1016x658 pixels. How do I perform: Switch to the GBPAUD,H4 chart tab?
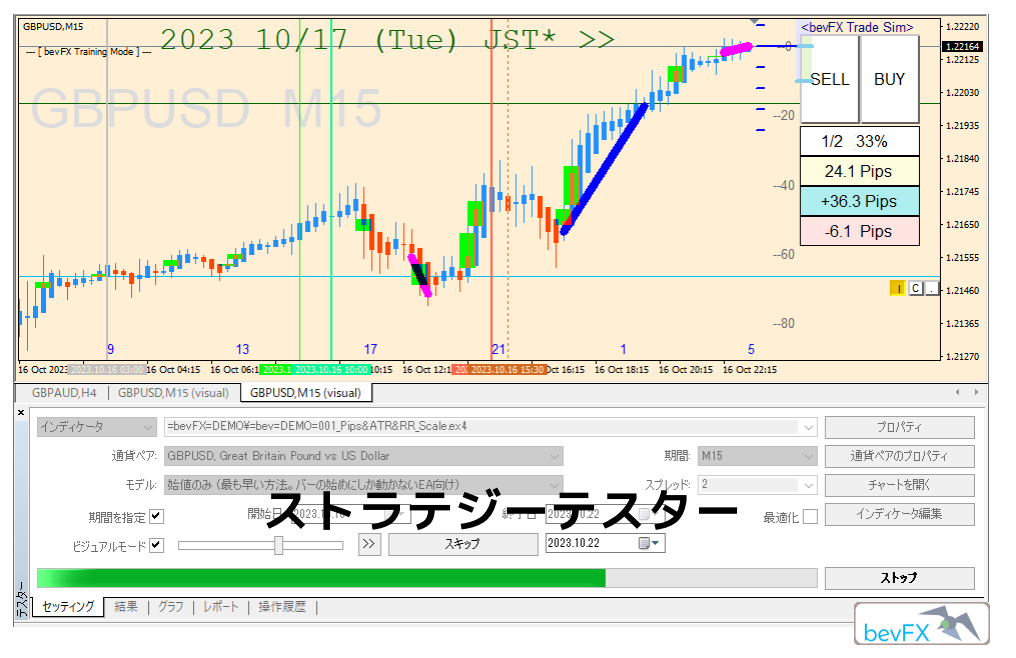point(64,393)
